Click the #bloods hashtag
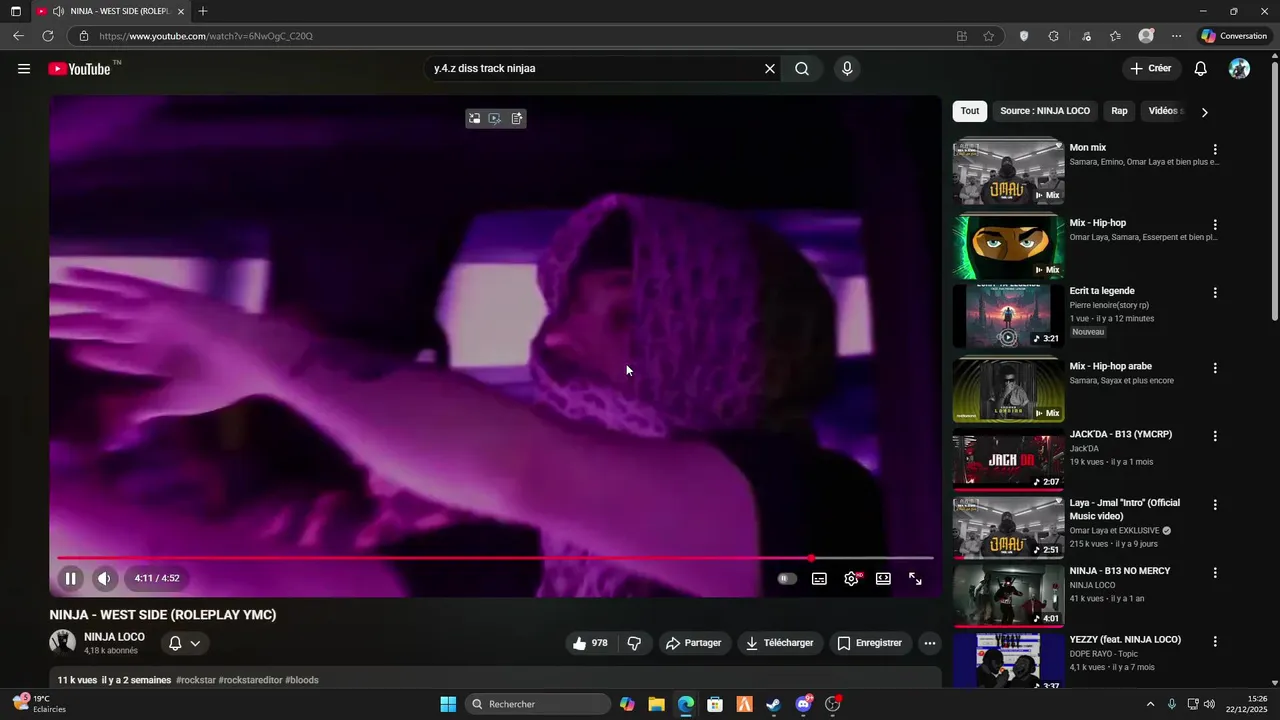This screenshot has height=720, width=1280. pos(302,680)
